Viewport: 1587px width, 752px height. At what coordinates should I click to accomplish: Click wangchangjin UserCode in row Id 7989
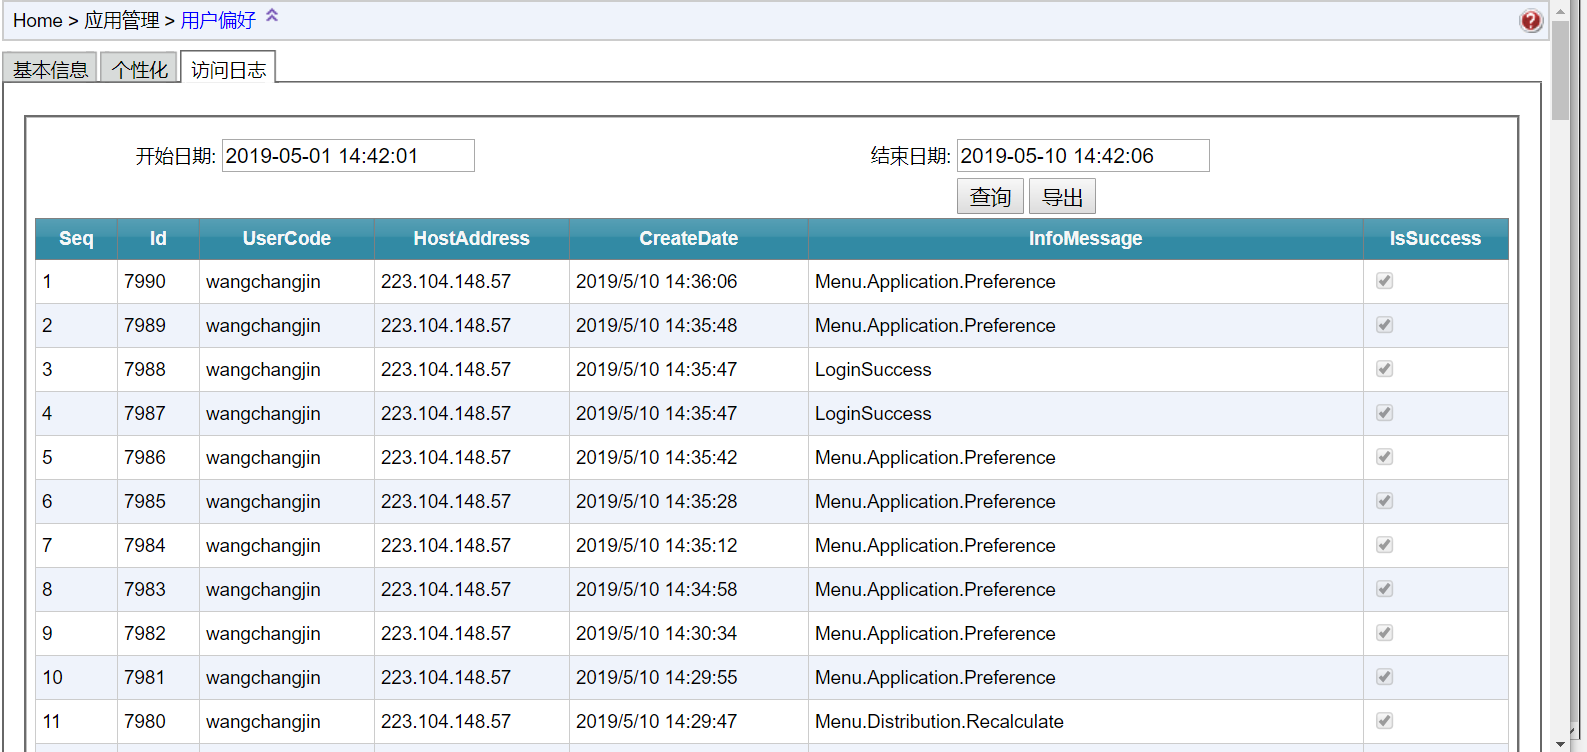pos(263,326)
